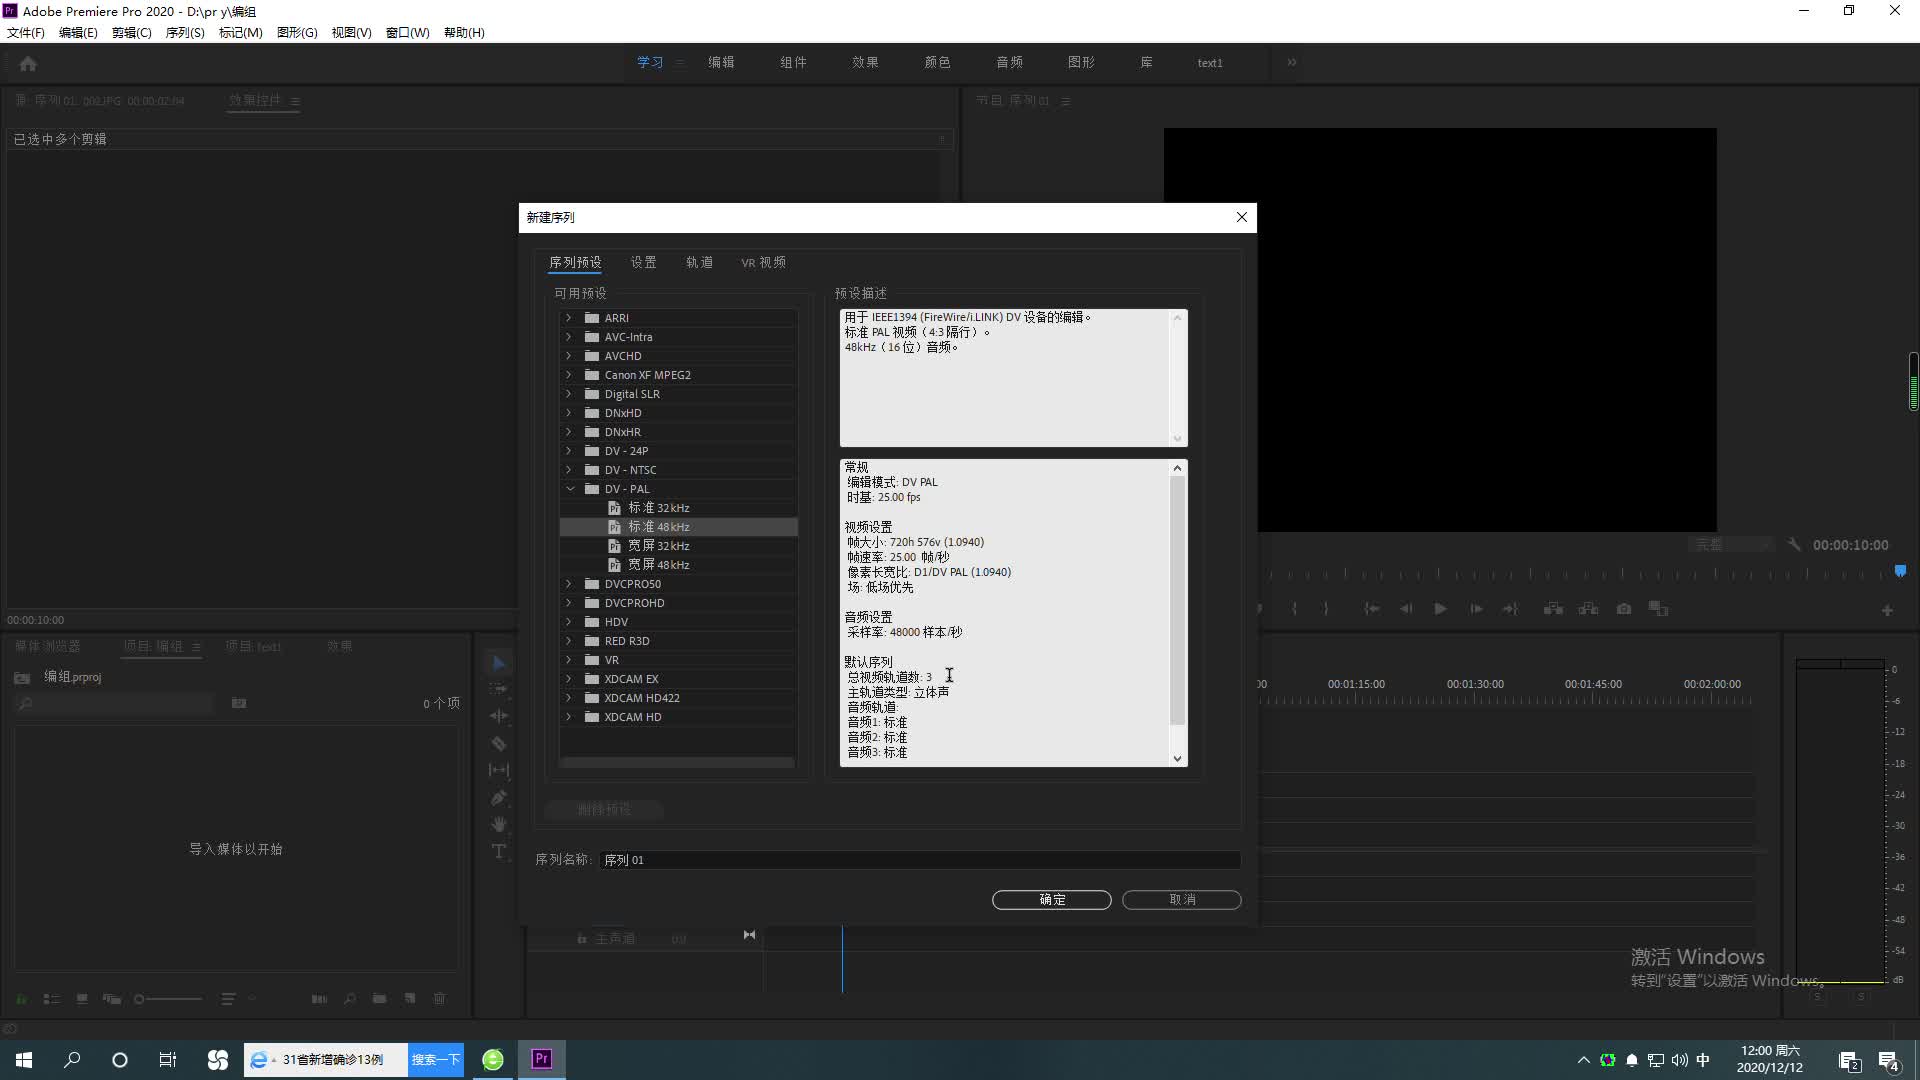Screen dimensions: 1920x1080
Task: Open the Windows Start menu
Action: coord(24,1060)
